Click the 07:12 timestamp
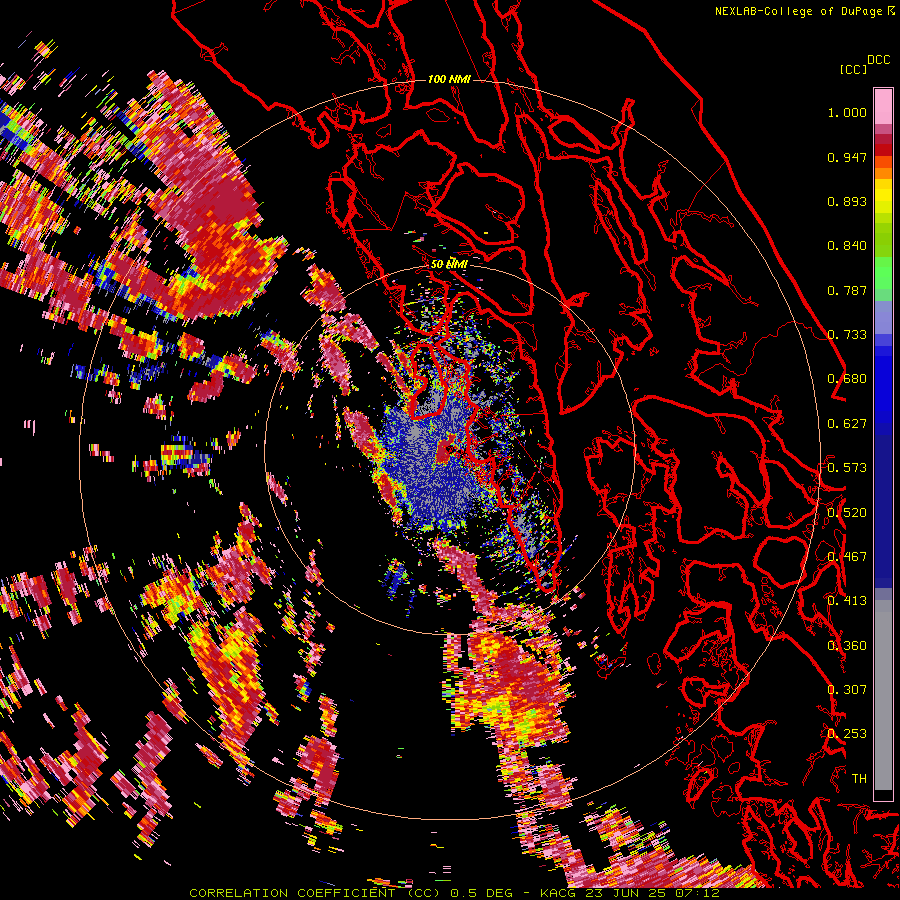The width and height of the screenshot is (900, 900). click(x=697, y=893)
